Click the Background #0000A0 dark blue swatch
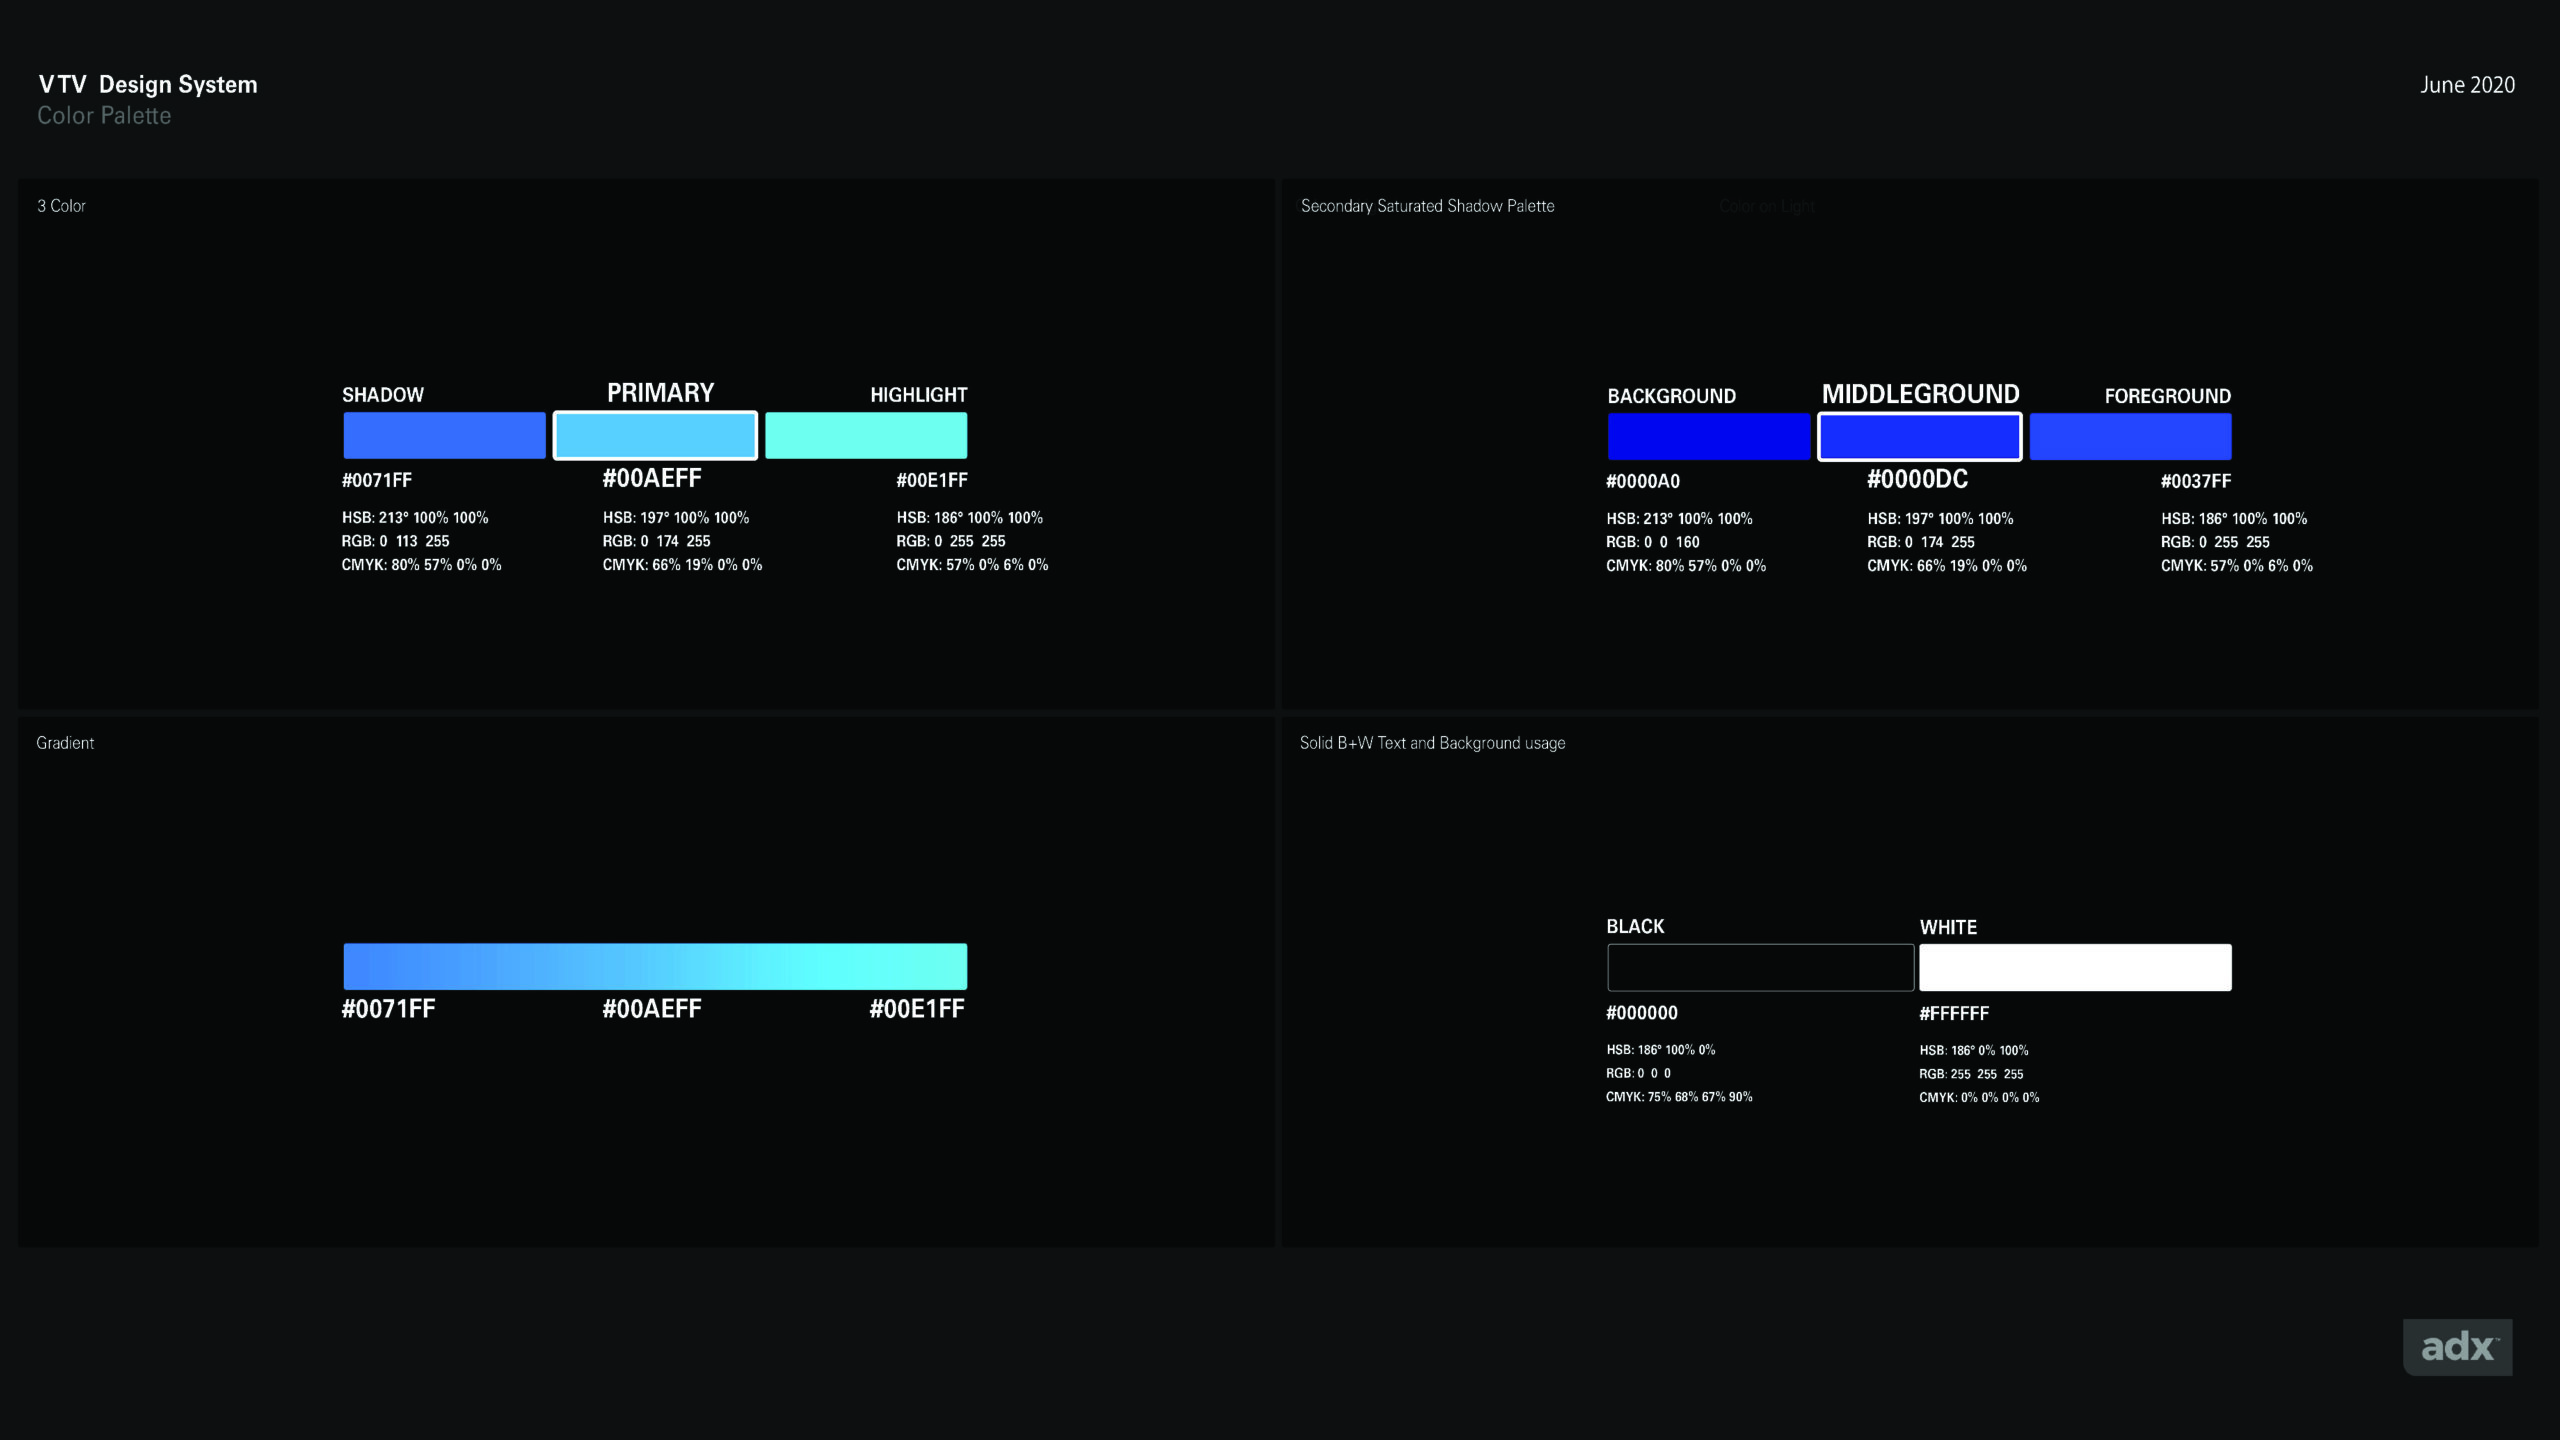2560x1440 pixels. point(1708,437)
